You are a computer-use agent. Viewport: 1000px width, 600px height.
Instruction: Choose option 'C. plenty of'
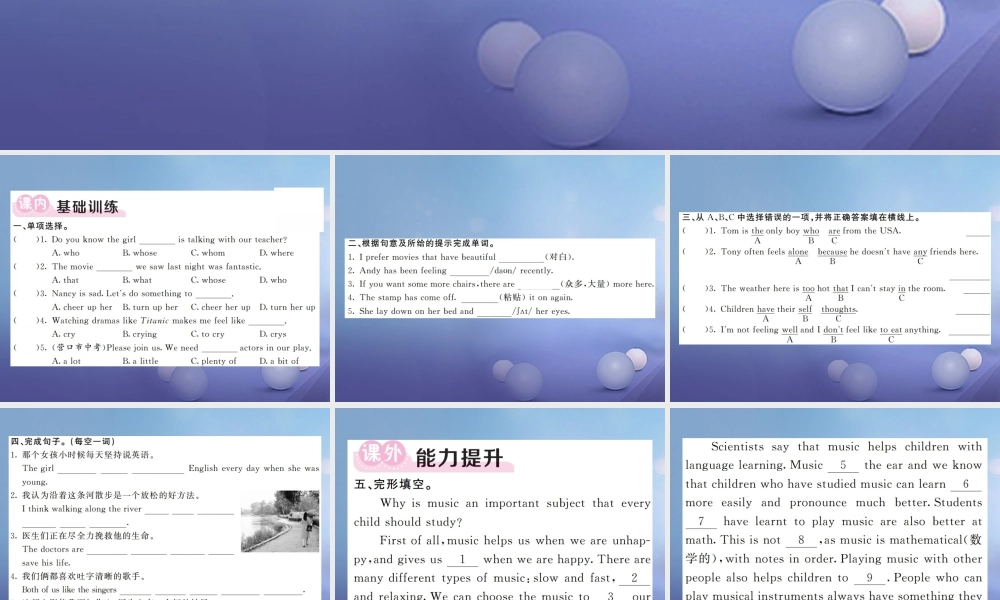pyautogui.click(x=214, y=361)
